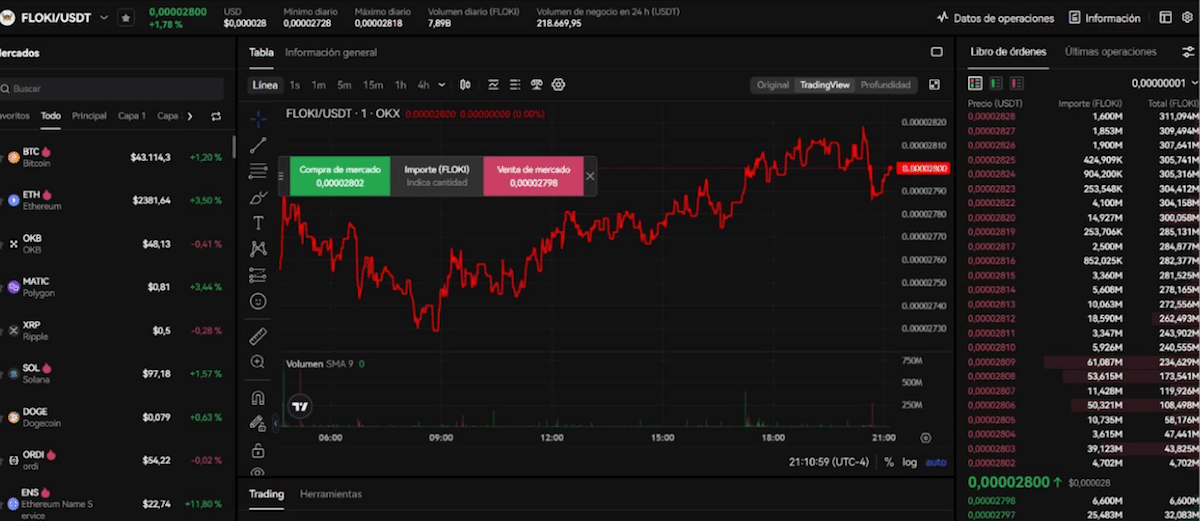The width and height of the screenshot is (1200, 521).
Task: Toggle market list sort swap icon
Action: coord(216,116)
